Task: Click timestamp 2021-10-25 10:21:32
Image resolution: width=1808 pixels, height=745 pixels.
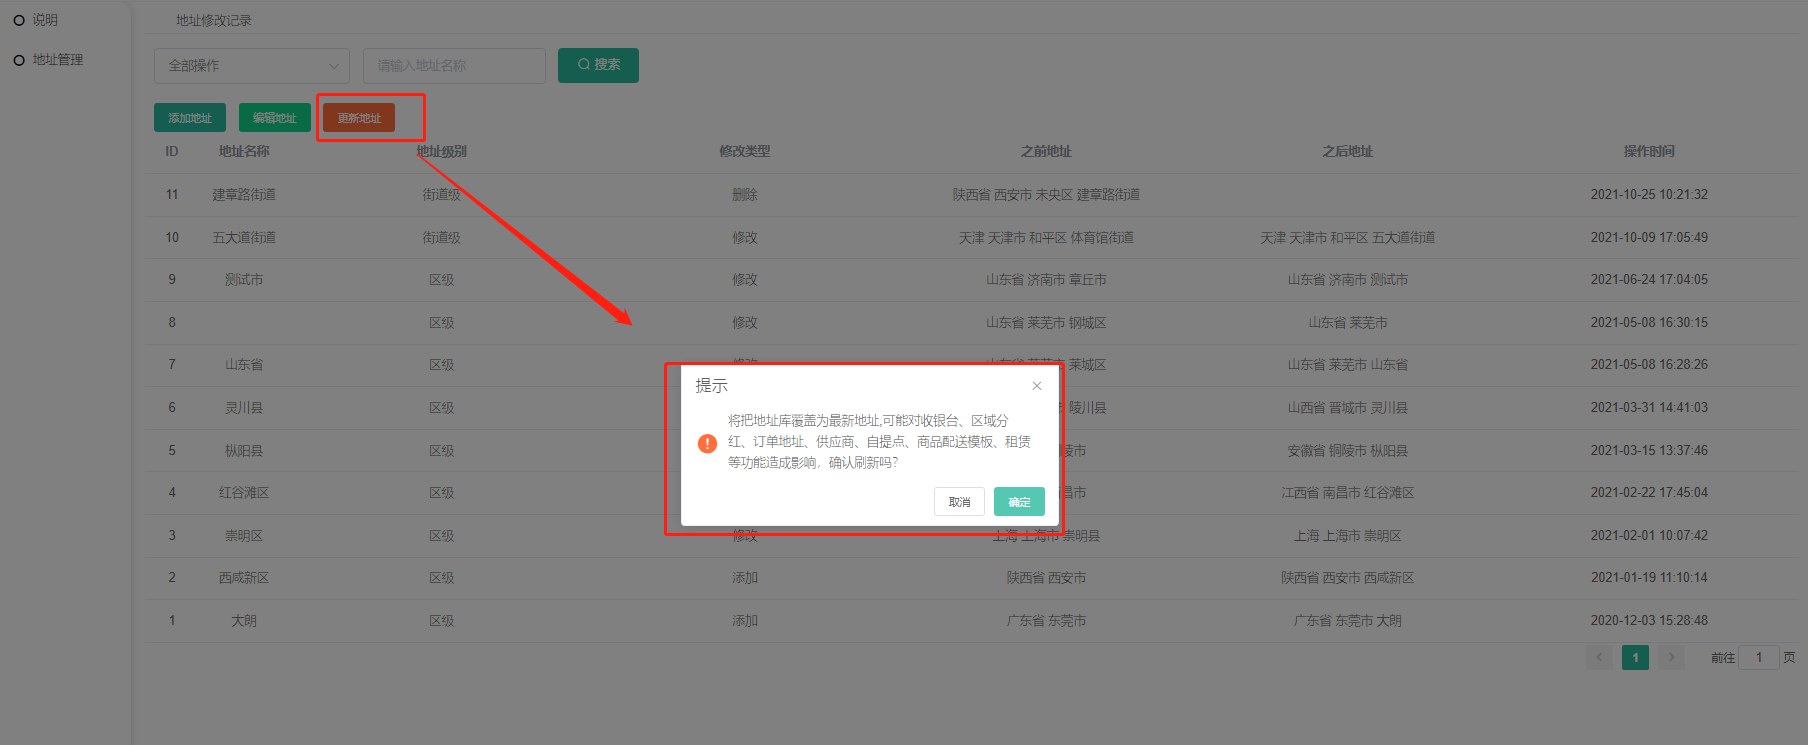Action: [x=1649, y=195]
